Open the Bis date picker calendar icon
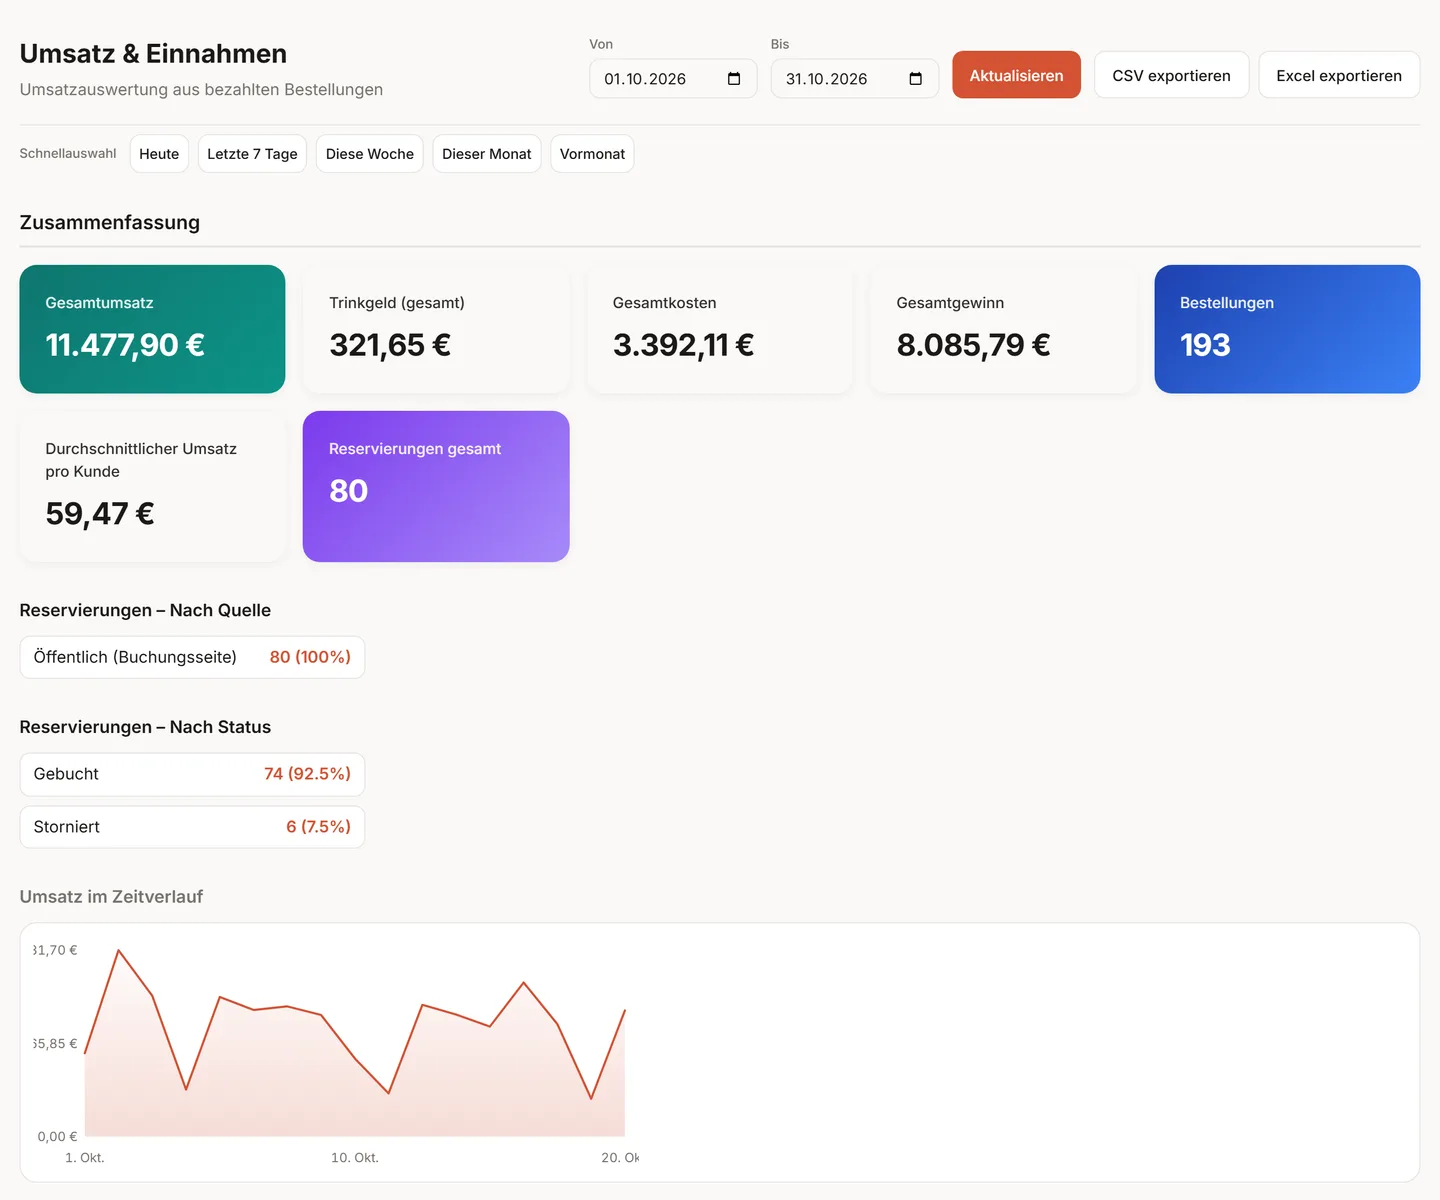Image resolution: width=1440 pixels, height=1200 pixels. [915, 79]
